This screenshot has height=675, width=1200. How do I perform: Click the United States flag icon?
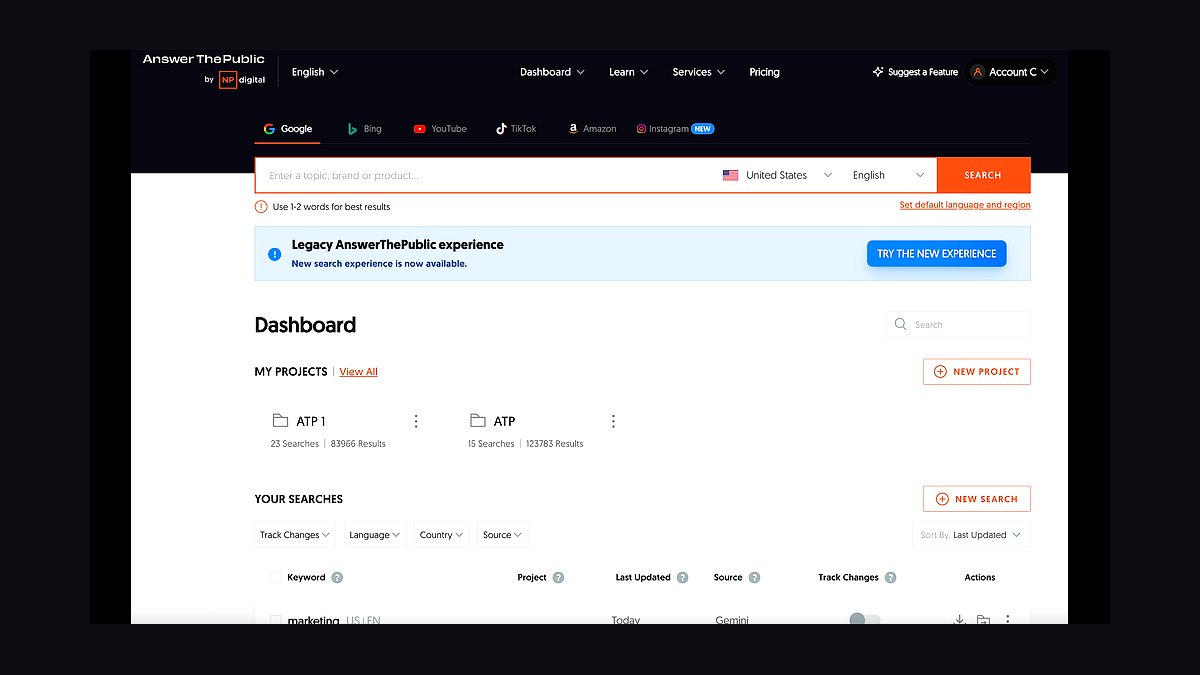[730, 175]
